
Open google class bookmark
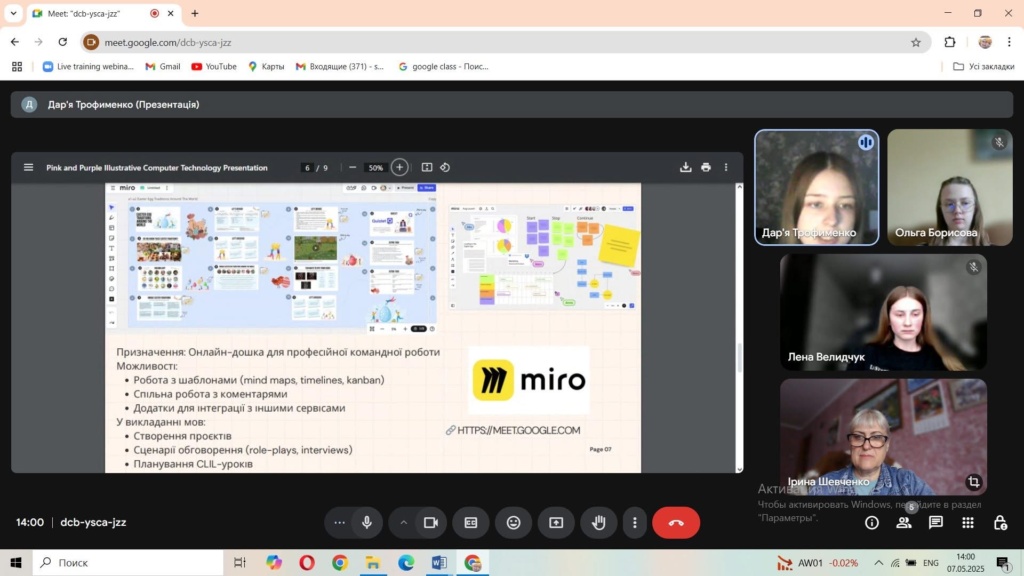443,67
